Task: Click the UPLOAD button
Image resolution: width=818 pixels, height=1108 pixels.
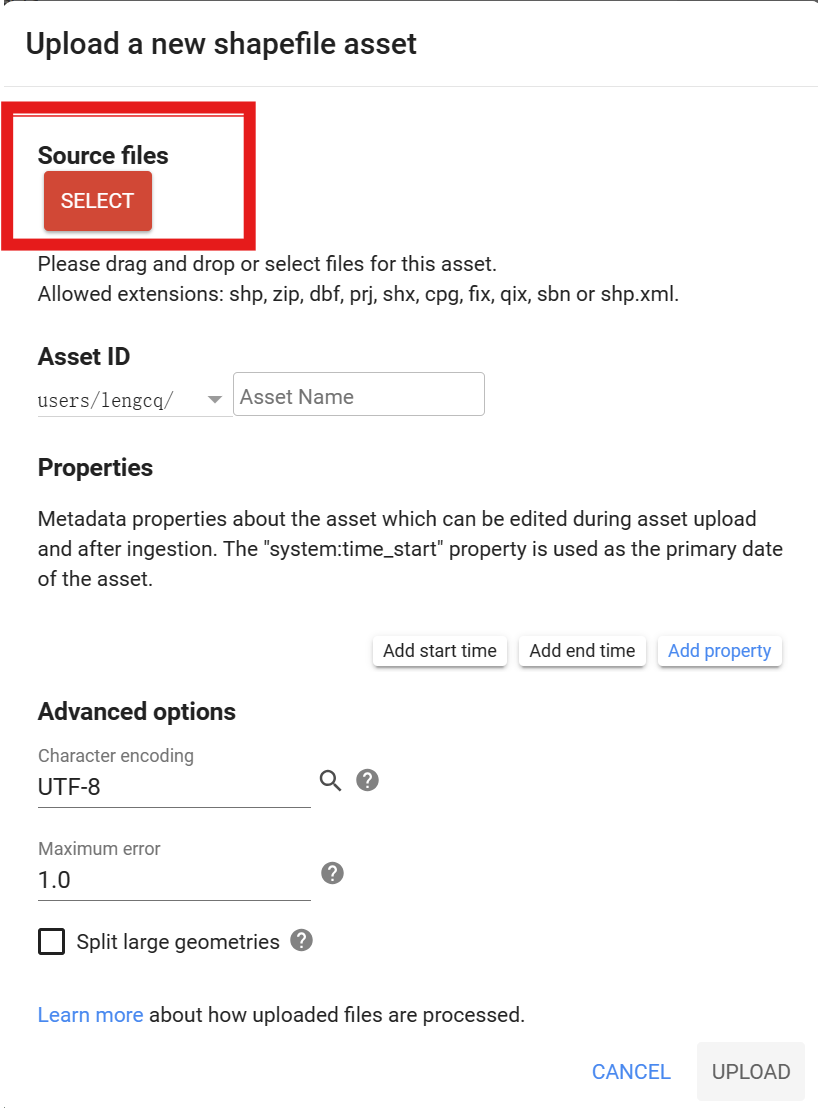Action: 751,1072
